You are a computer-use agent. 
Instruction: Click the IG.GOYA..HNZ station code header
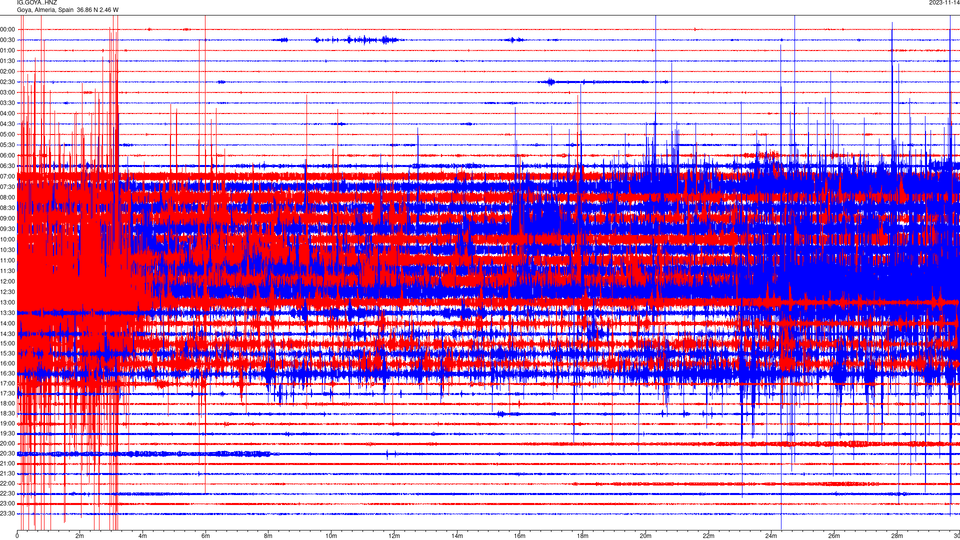pyautogui.click(x=37, y=2)
